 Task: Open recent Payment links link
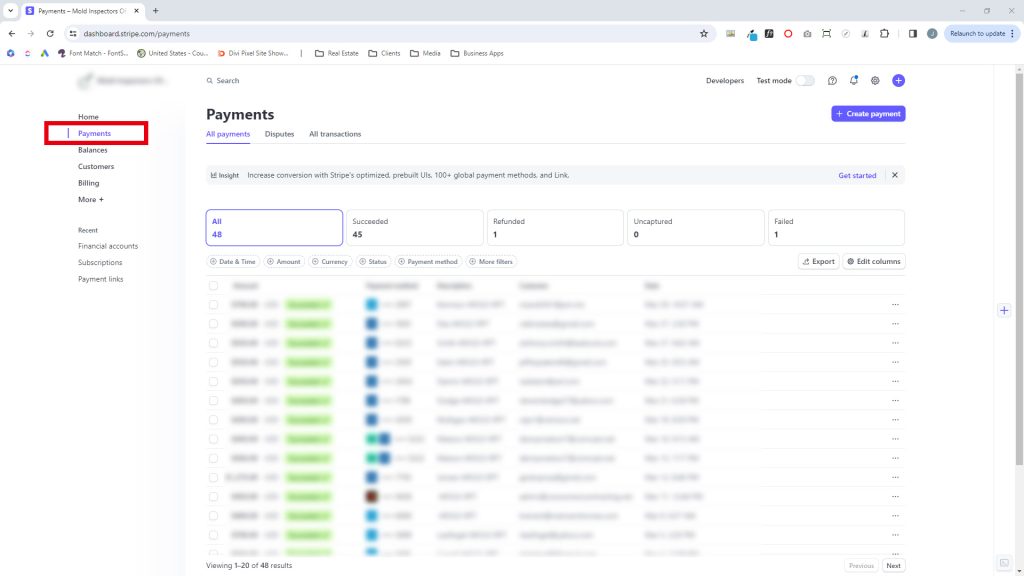click(101, 279)
